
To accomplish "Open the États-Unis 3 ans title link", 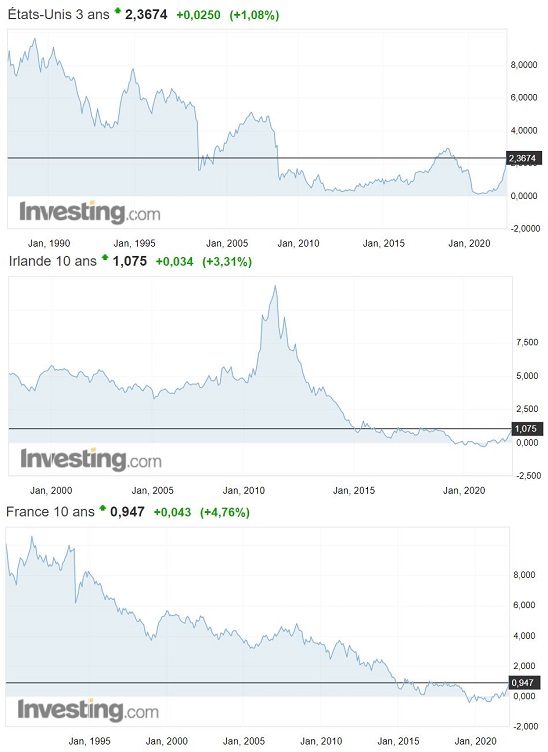I will coord(58,14).
